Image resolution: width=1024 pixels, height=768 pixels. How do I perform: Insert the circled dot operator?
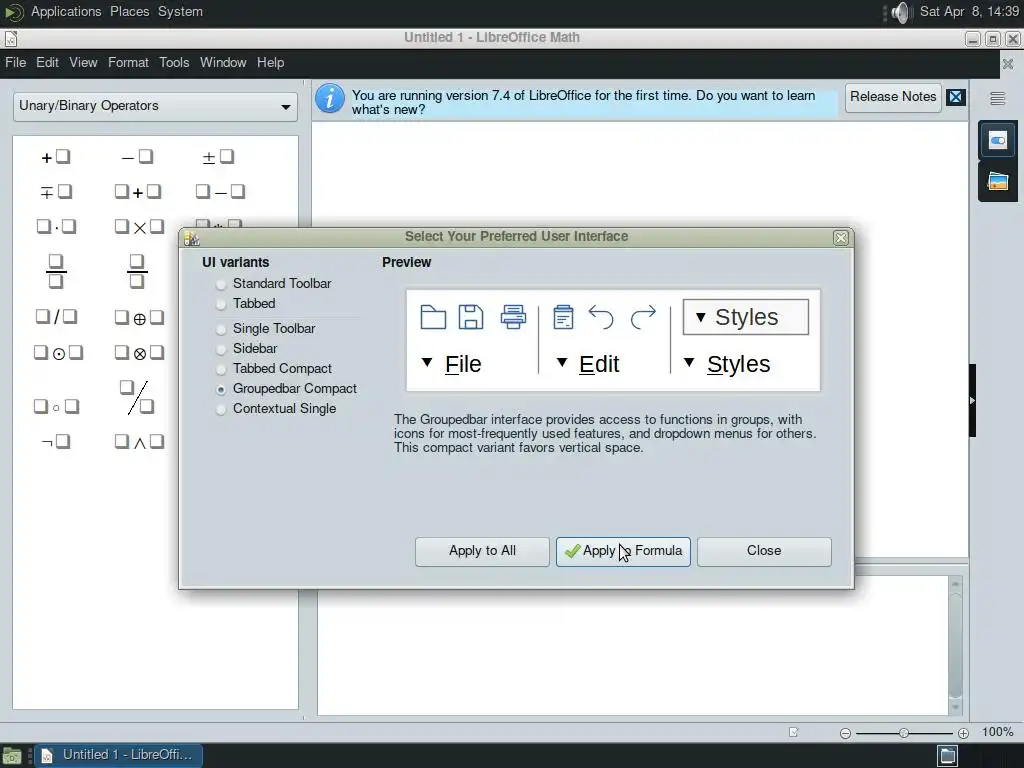(58, 353)
